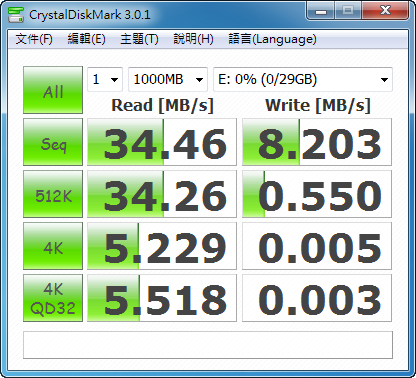Click the 4K QD32 write result 0.003
The height and width of the screenshot is (378, 416).
pyautogui.click(x=317, y=298)
